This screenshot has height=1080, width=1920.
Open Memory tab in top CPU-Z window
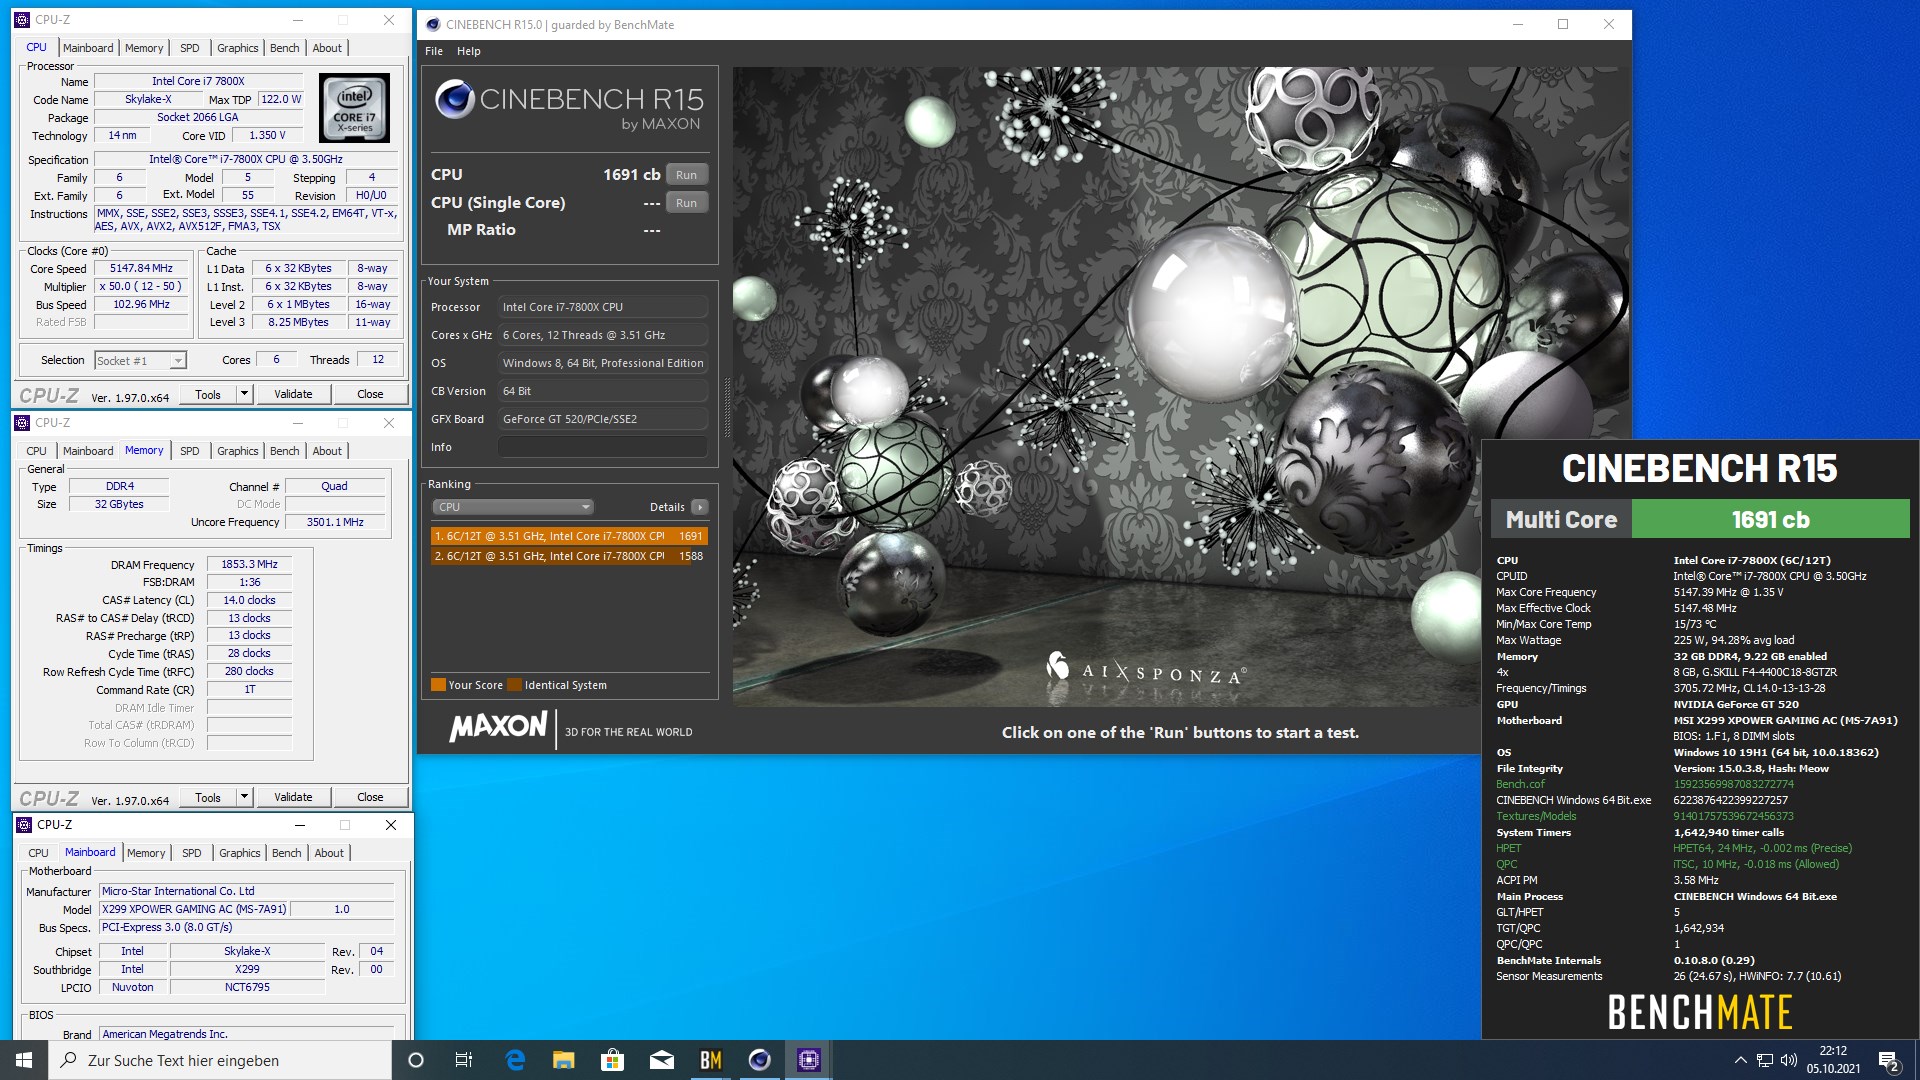[144, 48]
